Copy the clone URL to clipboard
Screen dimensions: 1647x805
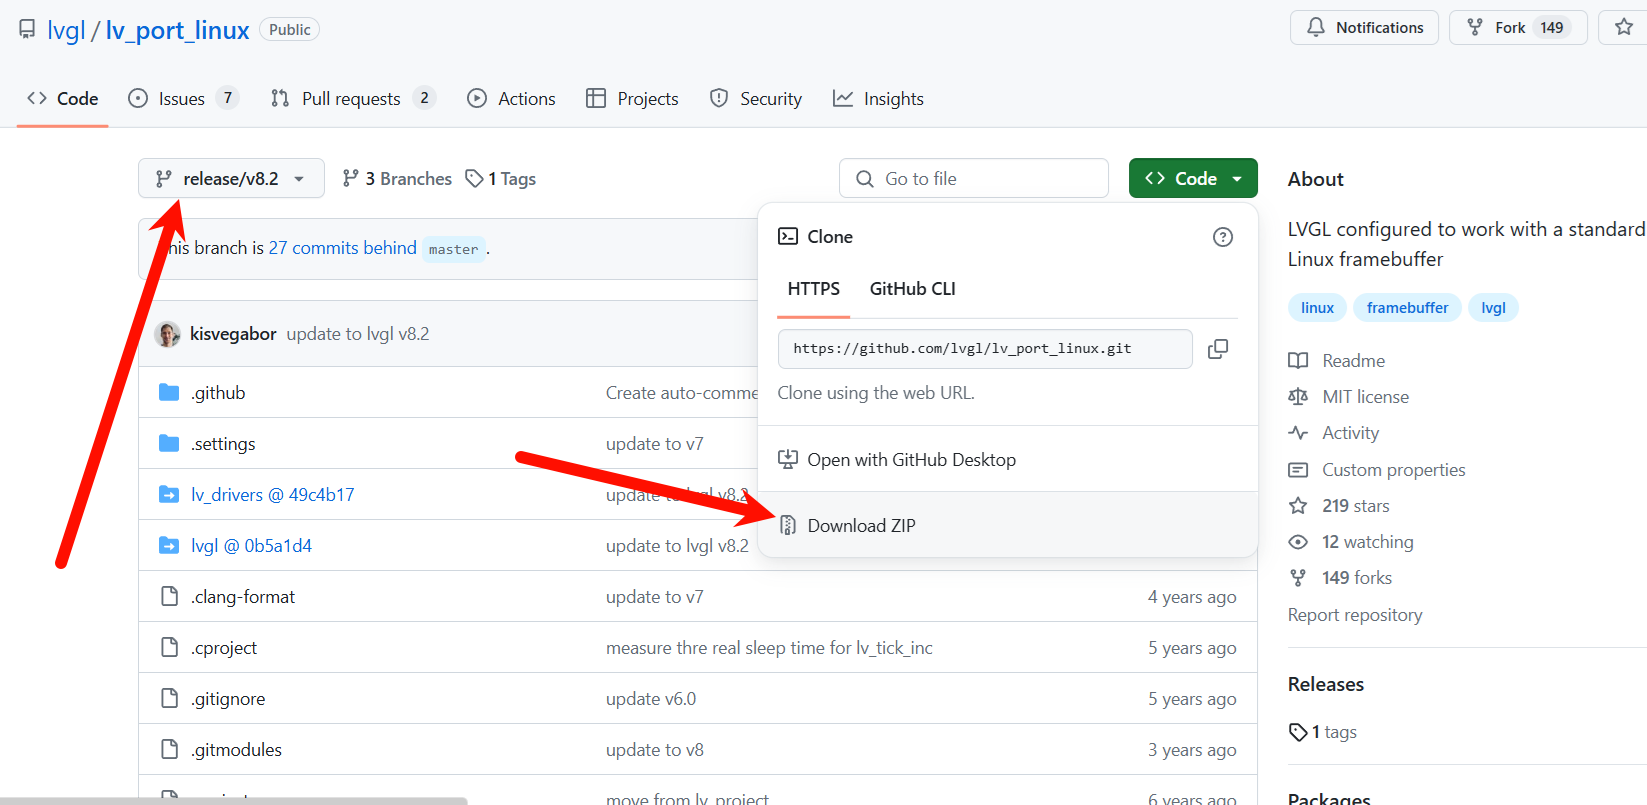coord(1218,349)
